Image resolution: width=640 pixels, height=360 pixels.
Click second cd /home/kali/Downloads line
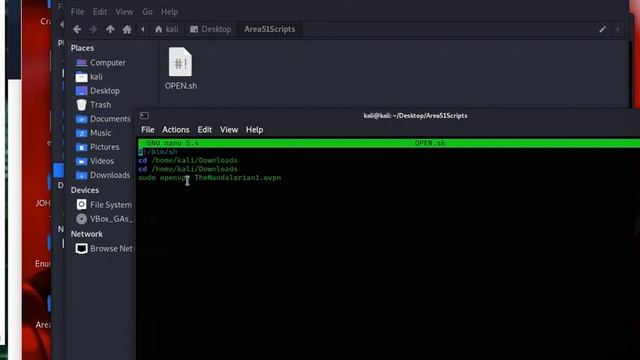tap(188, 169)
